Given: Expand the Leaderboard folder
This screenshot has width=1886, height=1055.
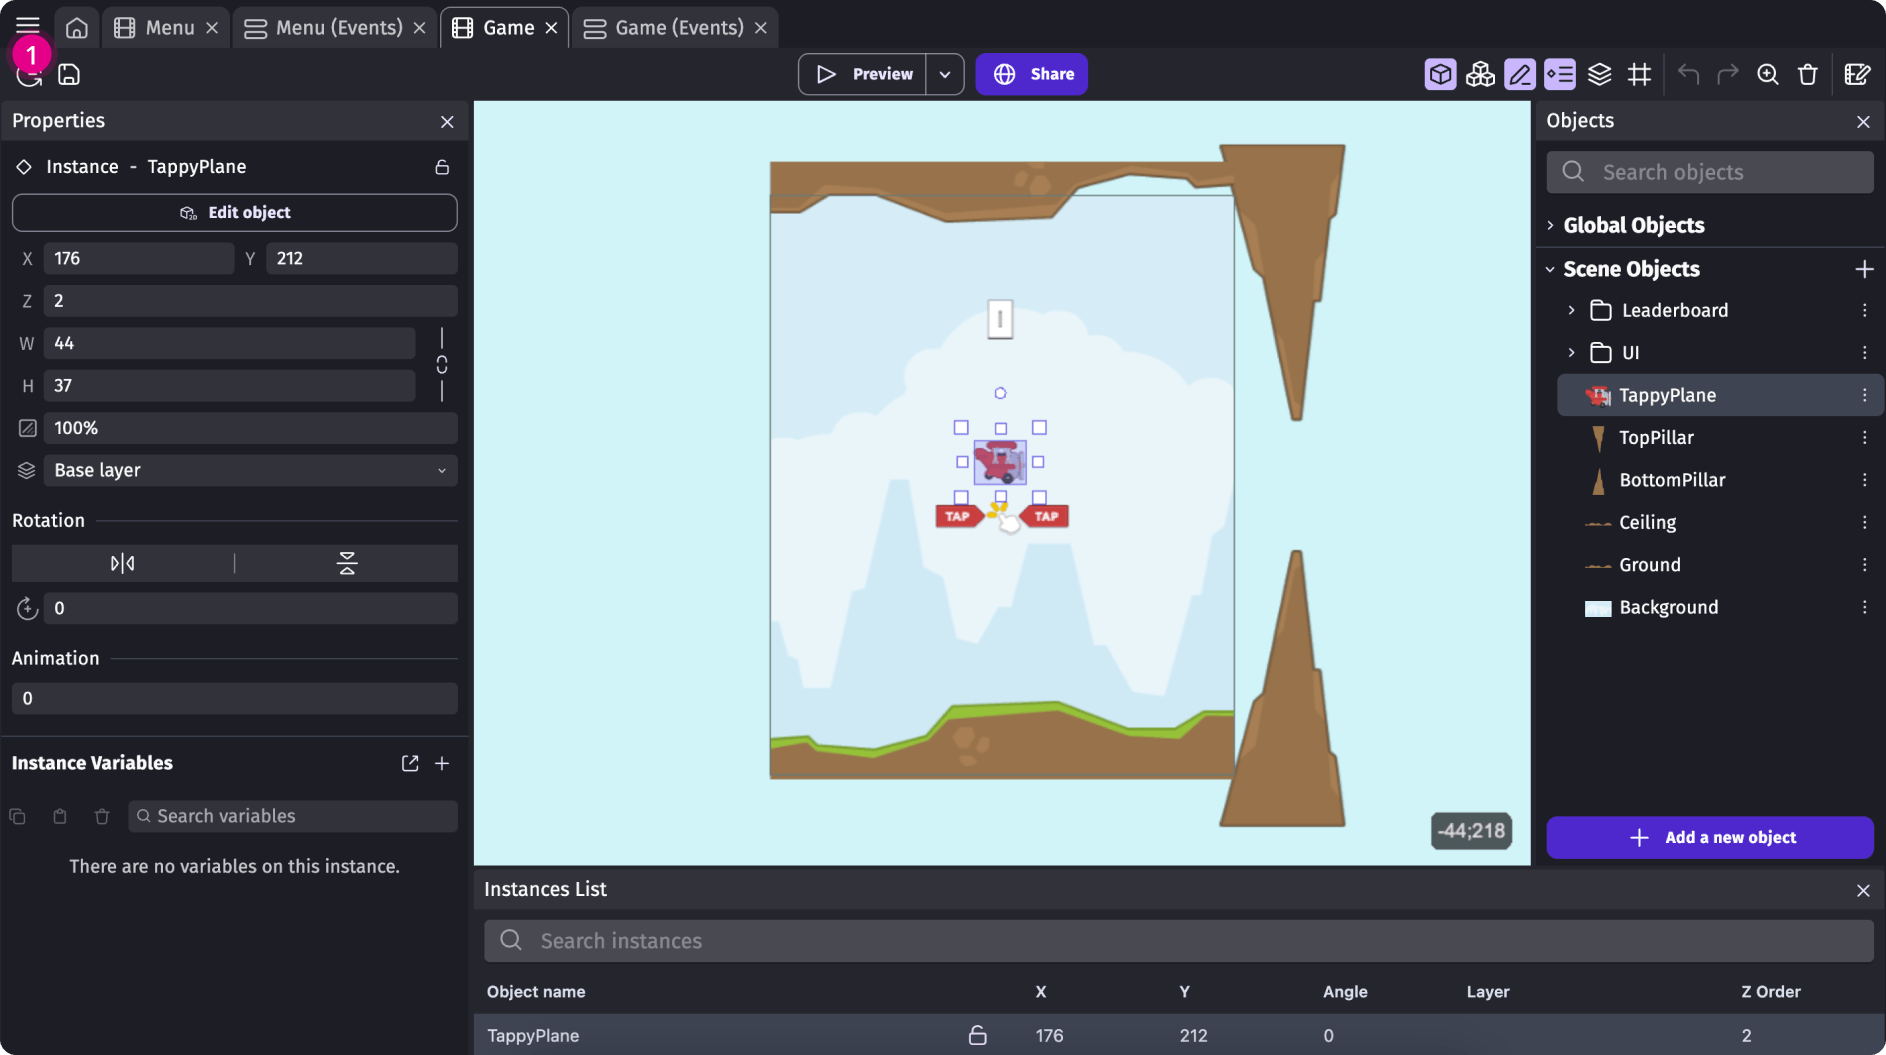Looking at the screenshot, I should (x=1571, y=311).
